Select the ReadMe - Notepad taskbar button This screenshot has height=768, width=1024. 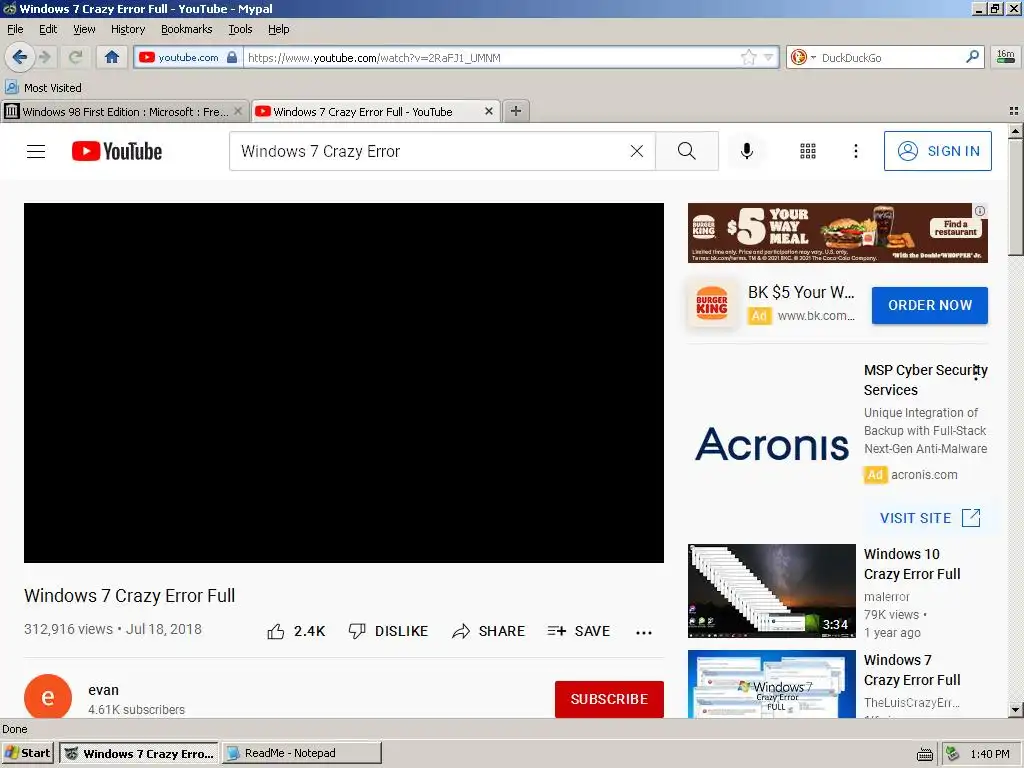click(302, 753)
